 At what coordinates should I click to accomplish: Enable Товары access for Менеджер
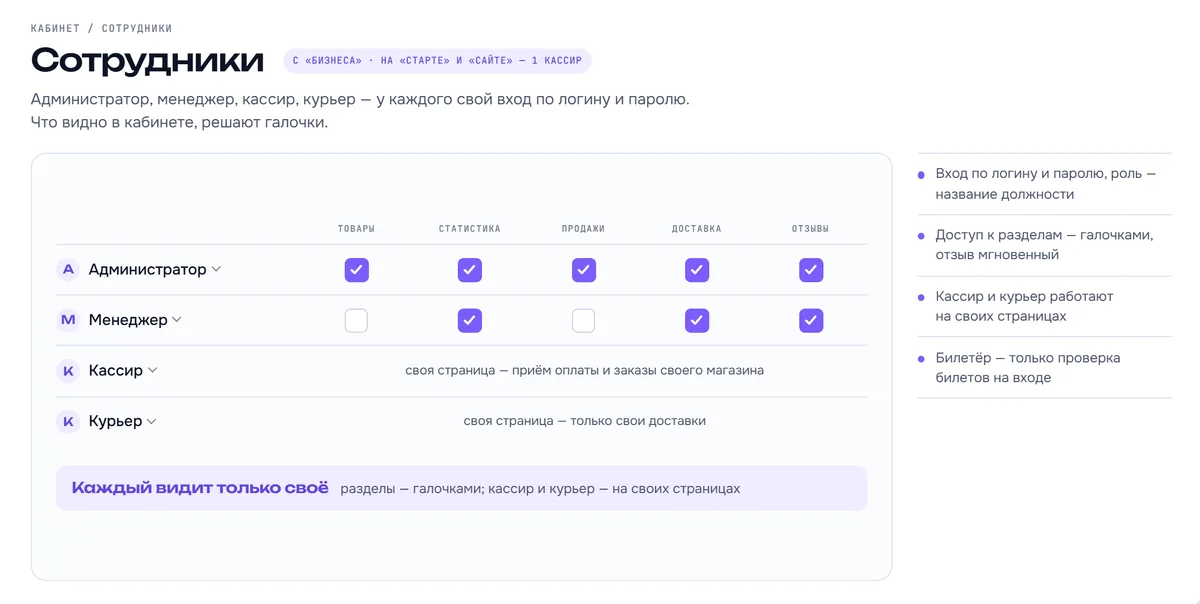(x=357, y=321)
